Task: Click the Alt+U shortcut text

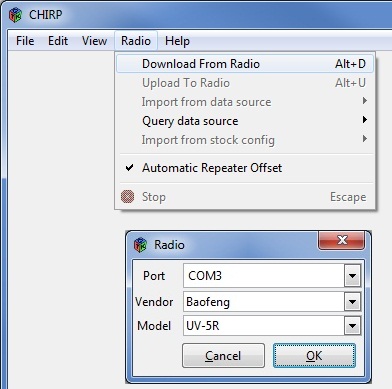Action: (x=350, y=83)
